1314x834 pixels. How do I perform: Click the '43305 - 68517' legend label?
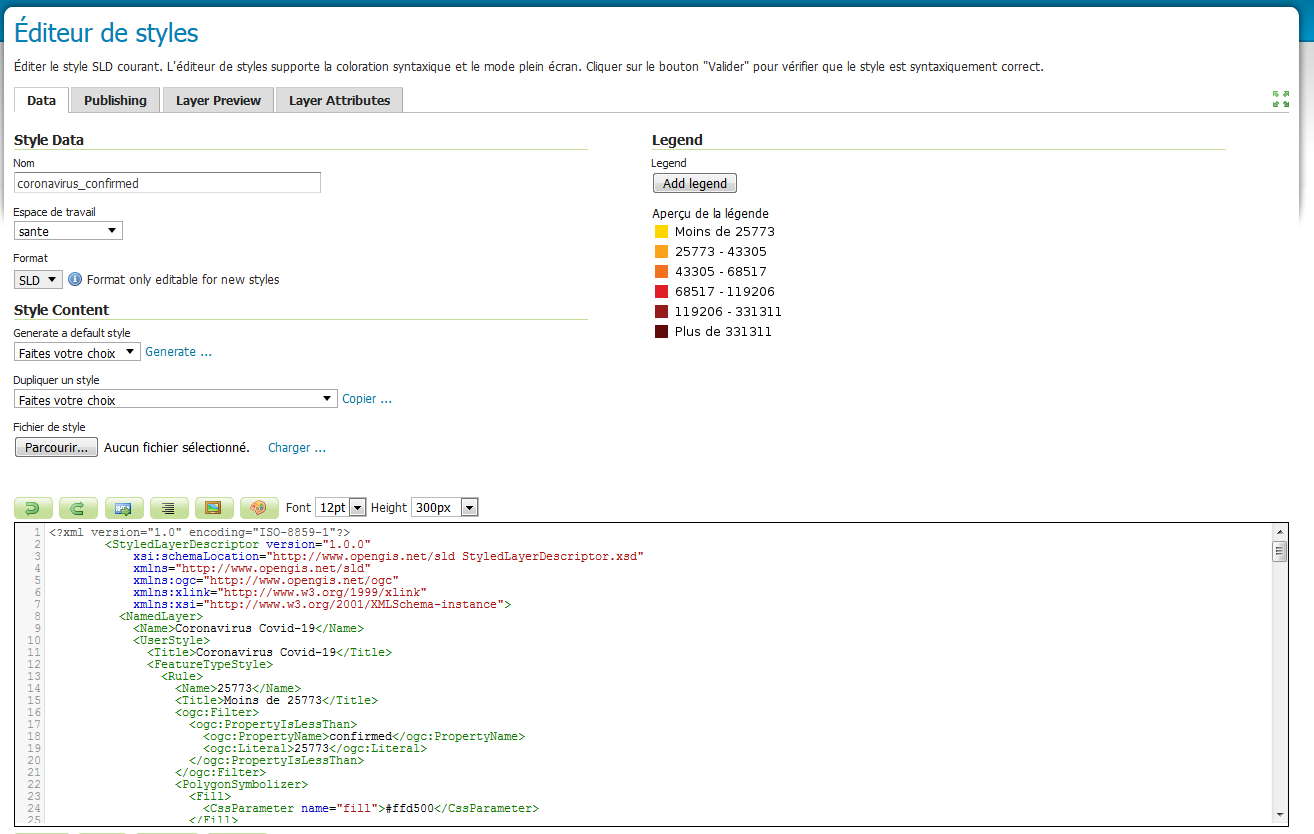721,272
